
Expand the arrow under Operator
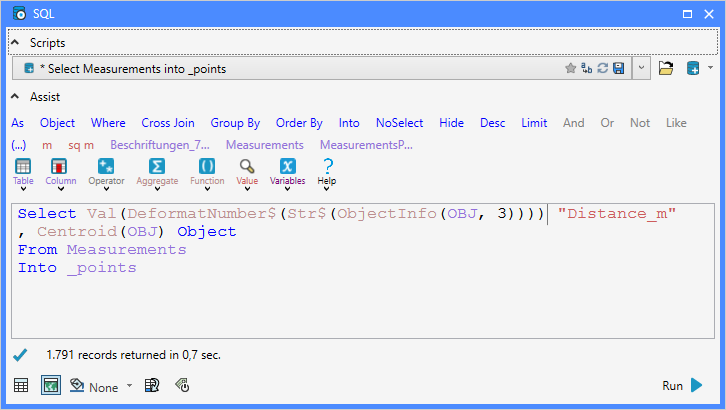pos(106,189)
